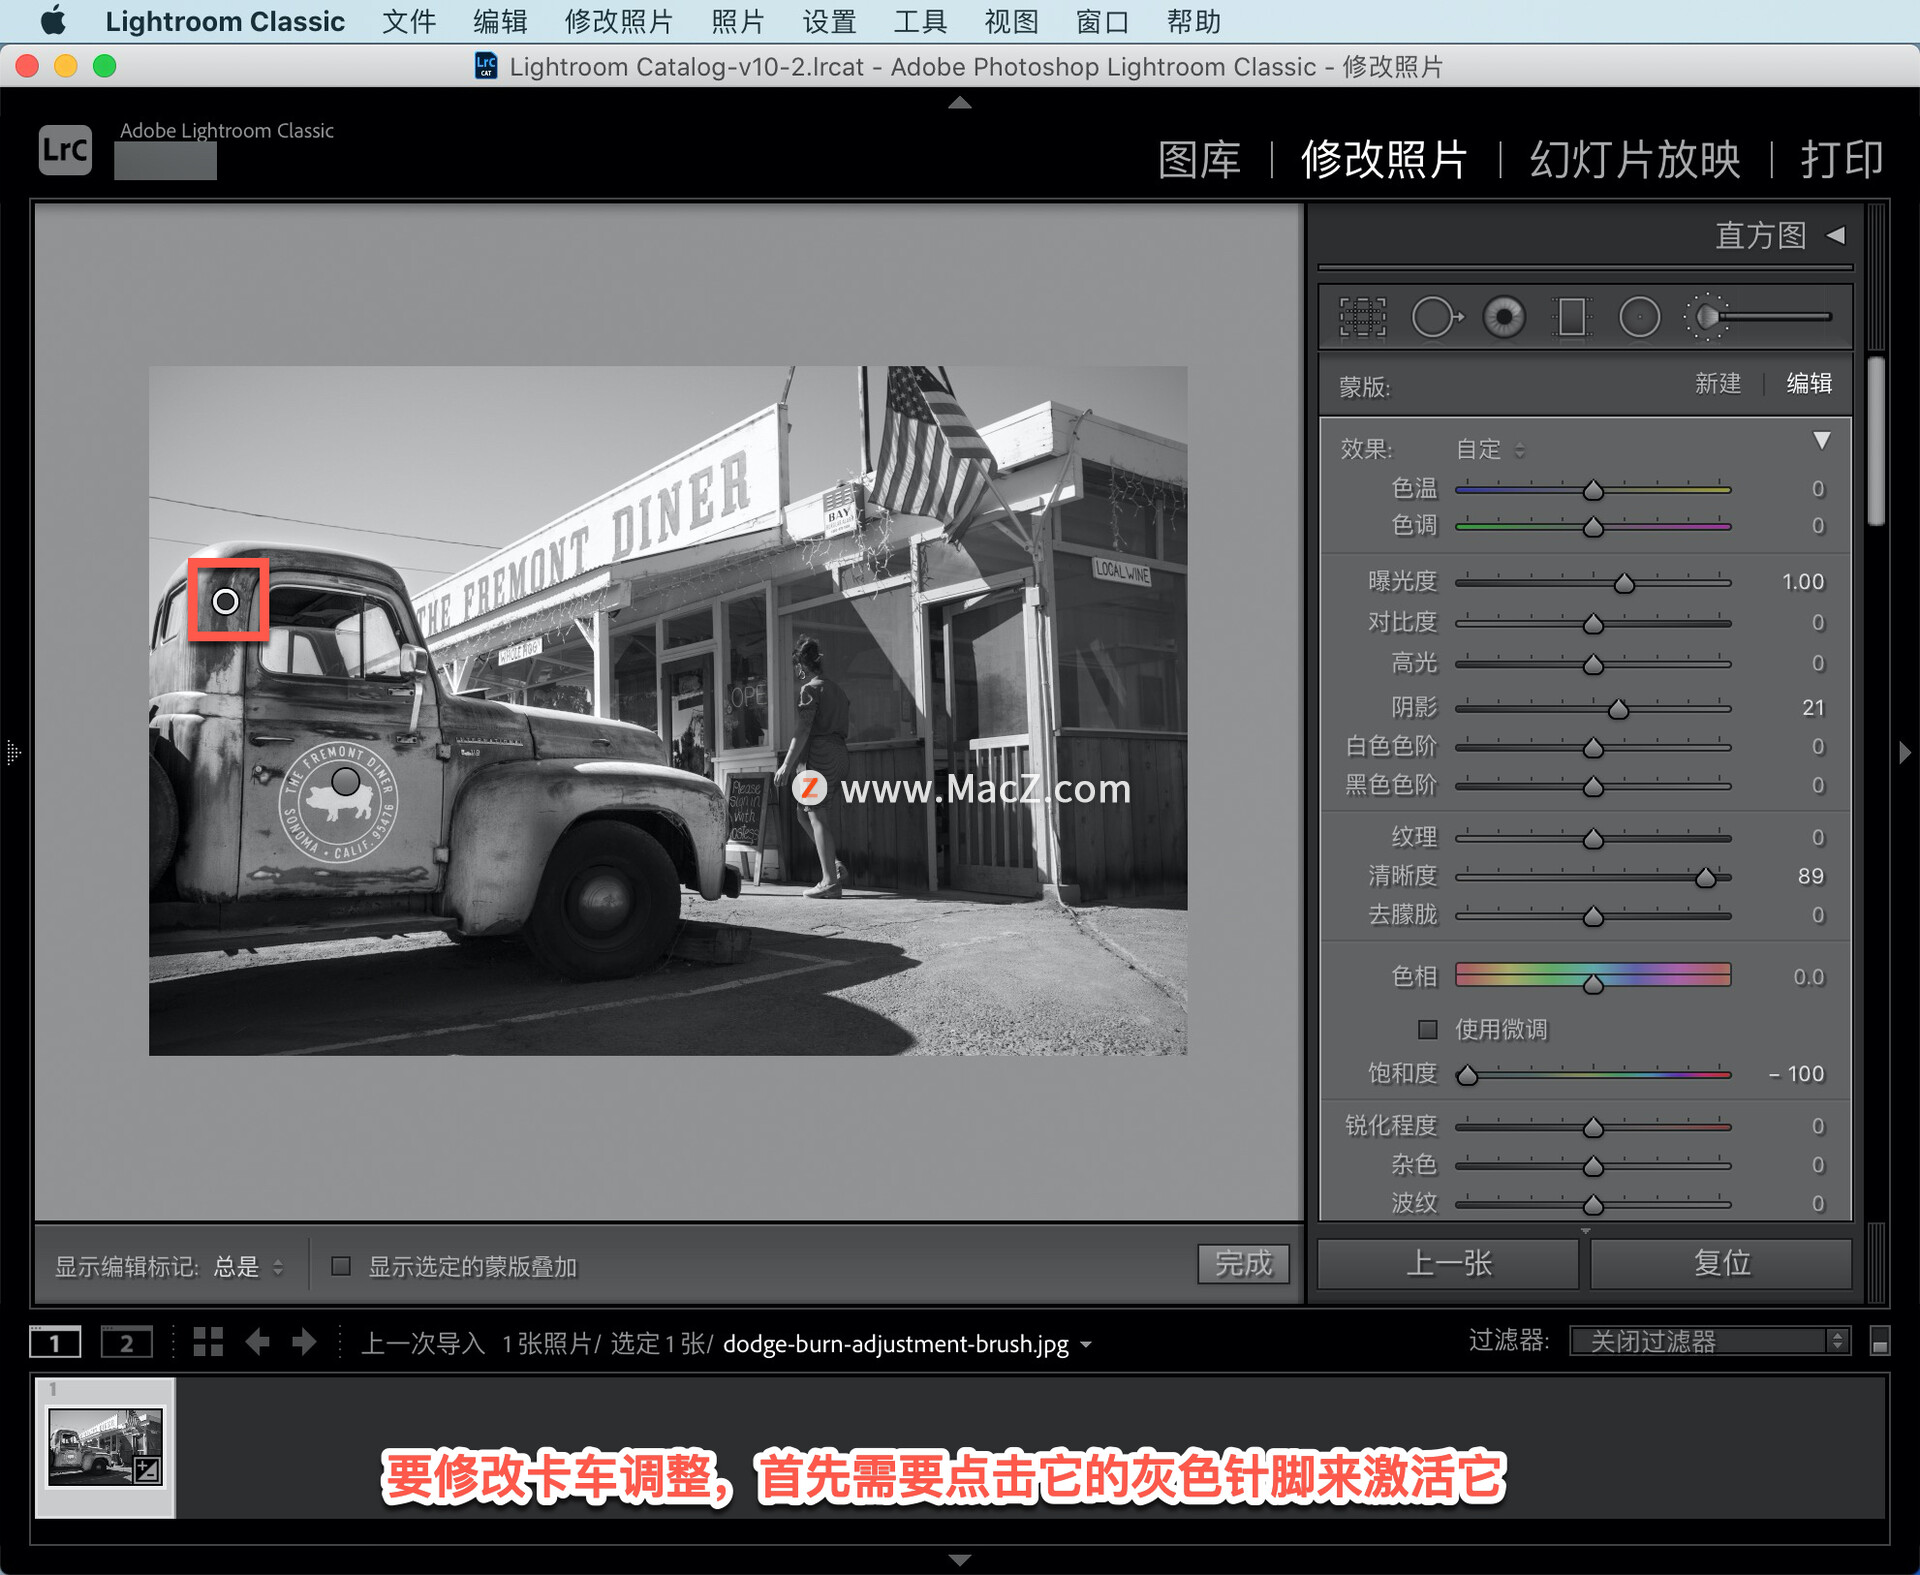1920x1575 pixels.
Task: Select the Red Eye Correction tool
Action: click(1504, 318)
